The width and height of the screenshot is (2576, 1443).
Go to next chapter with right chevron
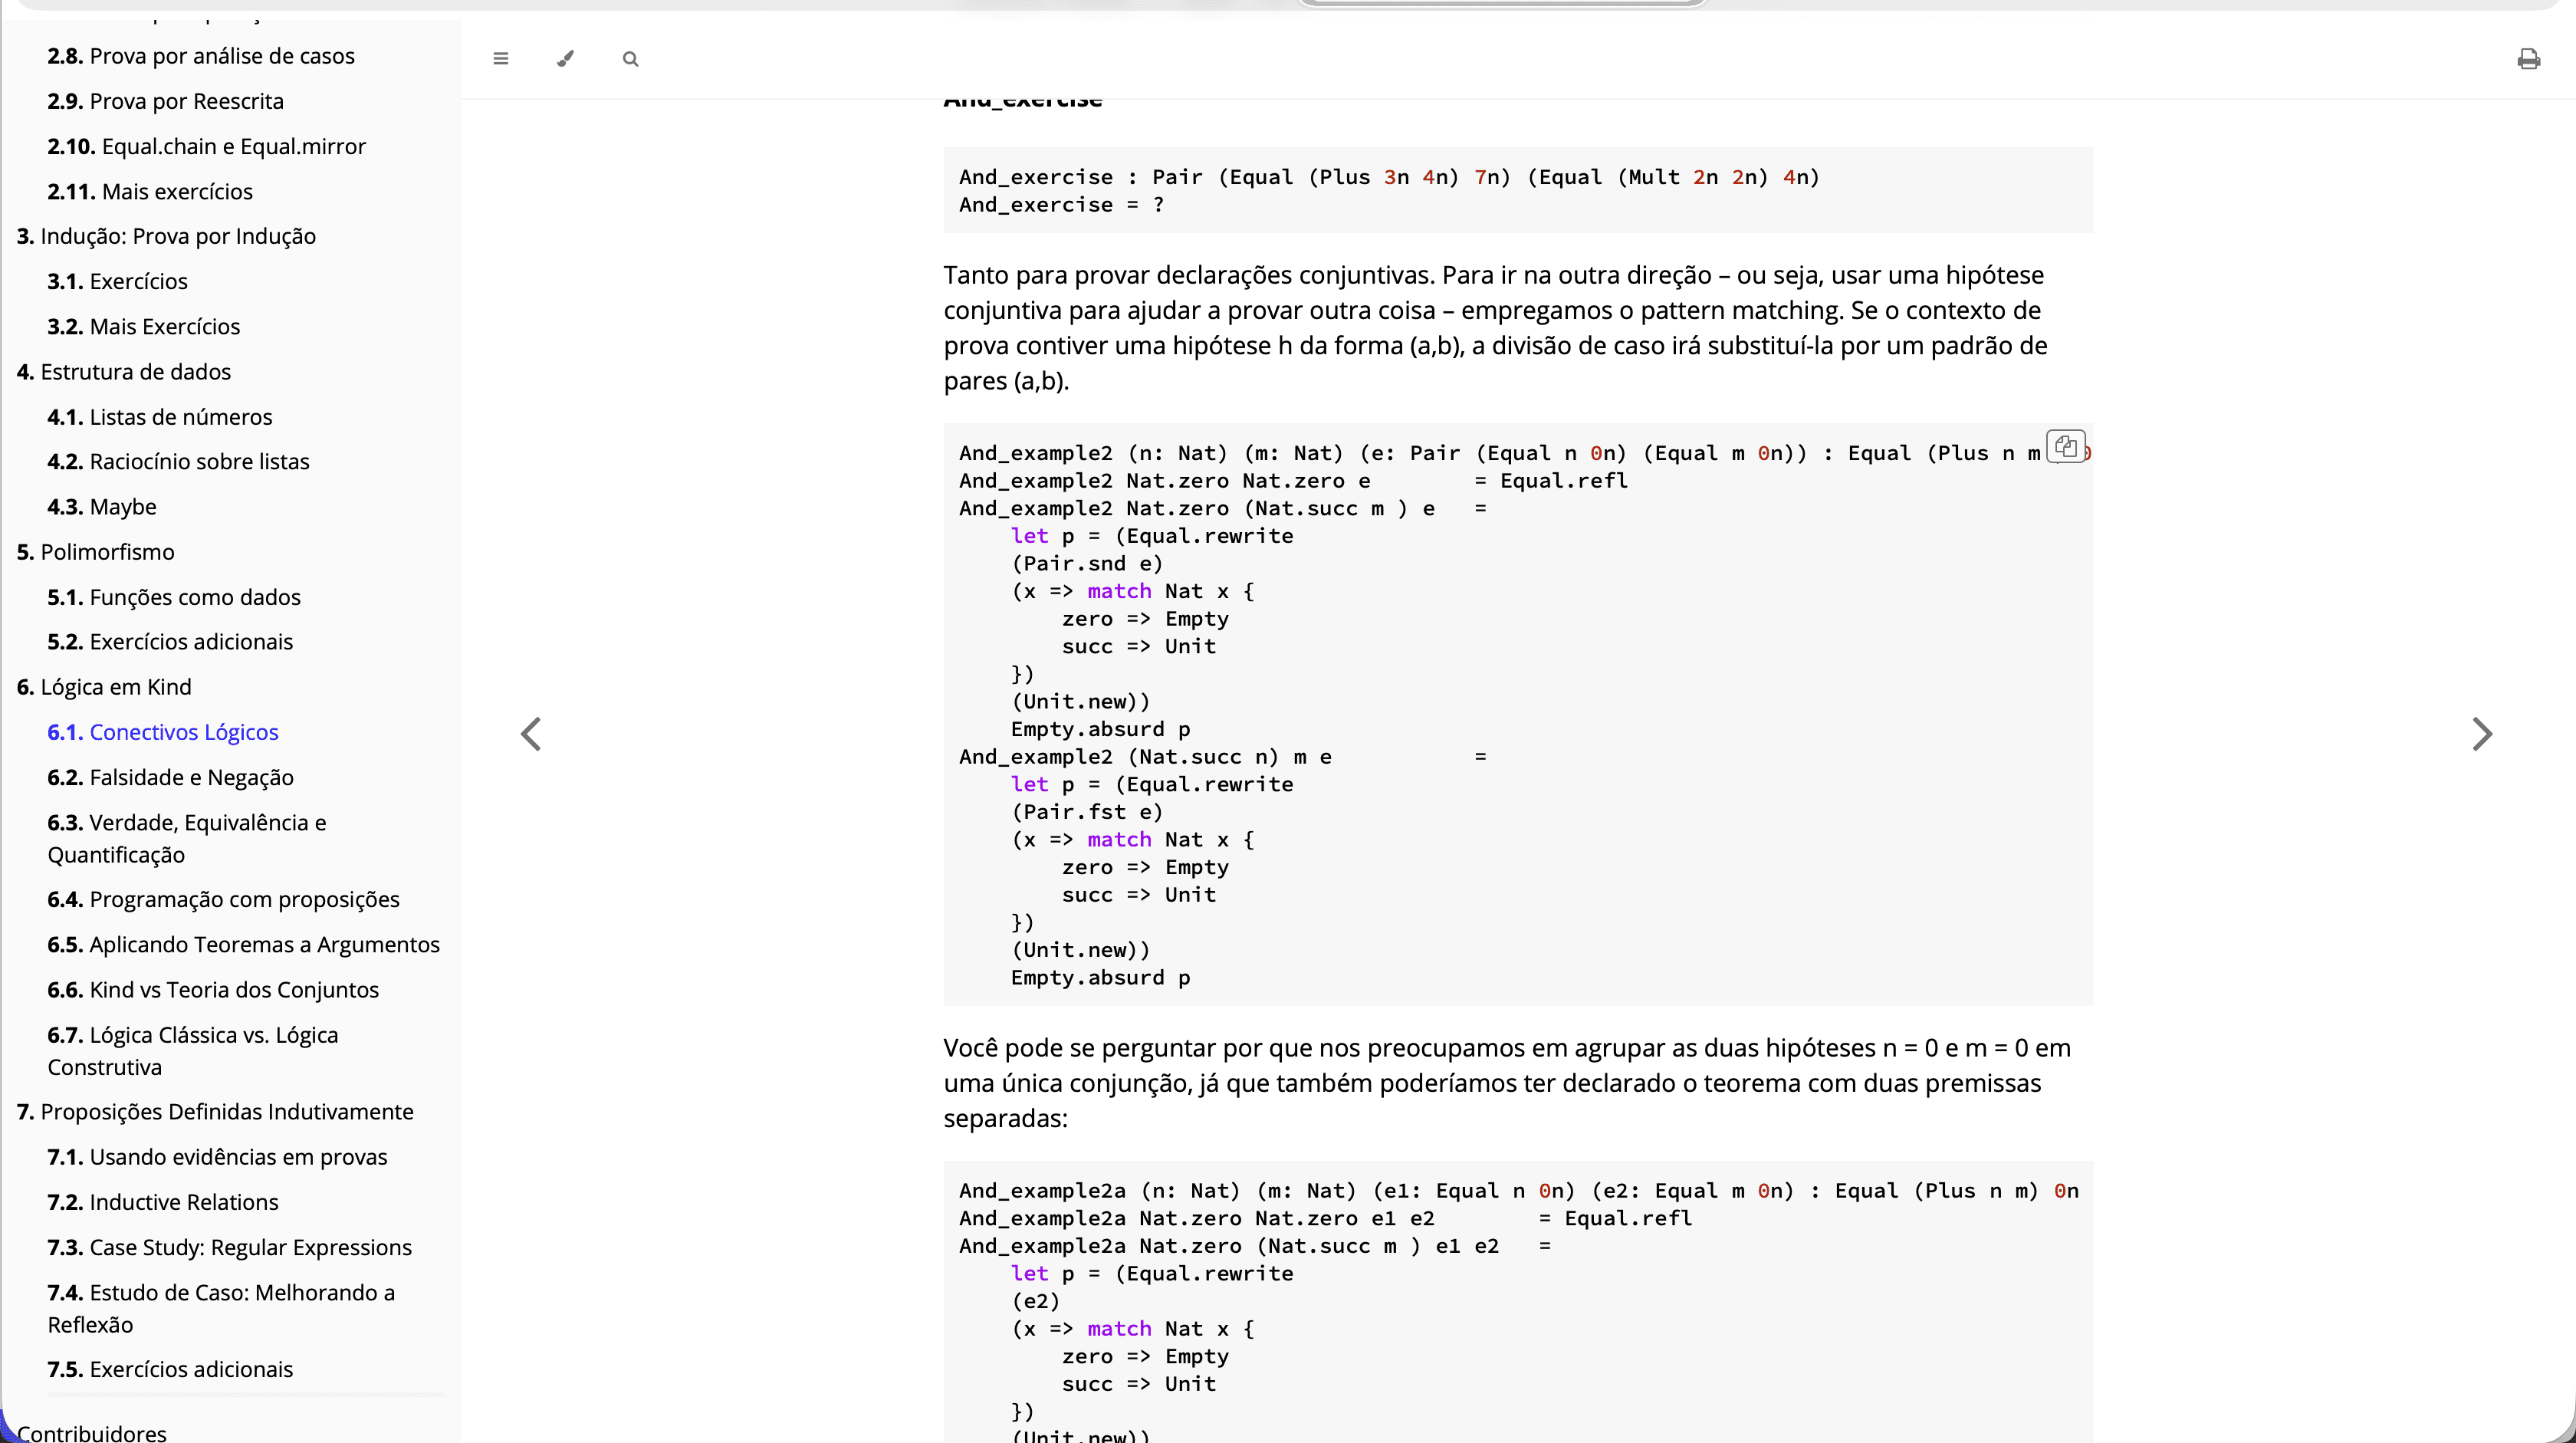[2483, 734]
